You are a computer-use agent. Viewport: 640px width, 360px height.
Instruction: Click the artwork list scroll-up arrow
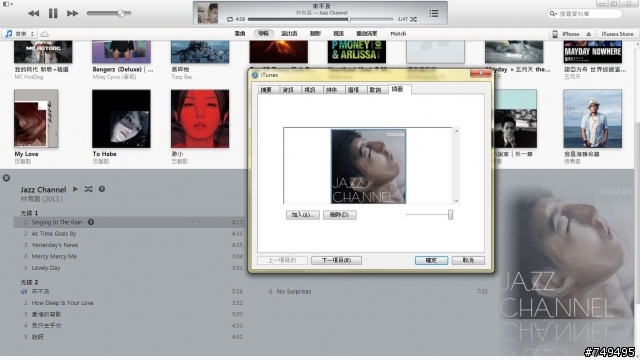456,131
